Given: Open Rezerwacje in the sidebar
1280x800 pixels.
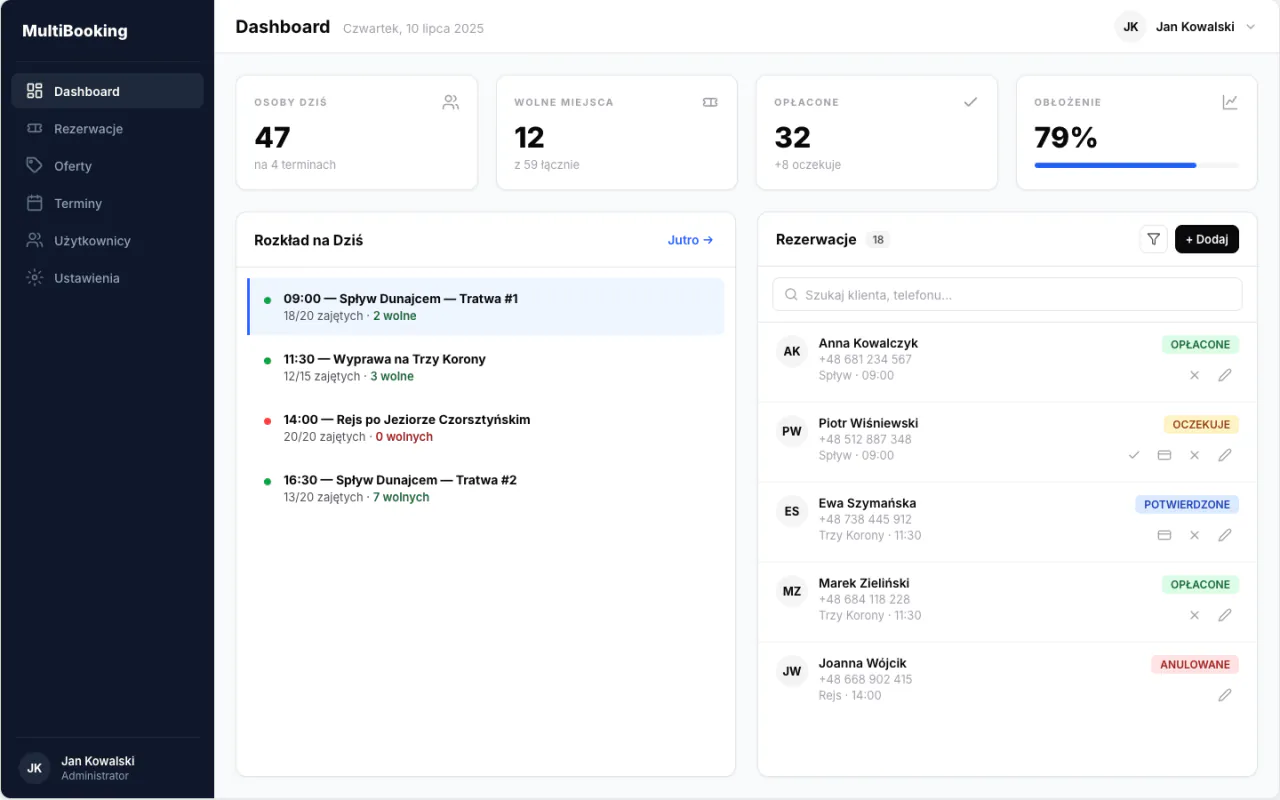Looking at the screenshot, I should click(x=107, y=128).
